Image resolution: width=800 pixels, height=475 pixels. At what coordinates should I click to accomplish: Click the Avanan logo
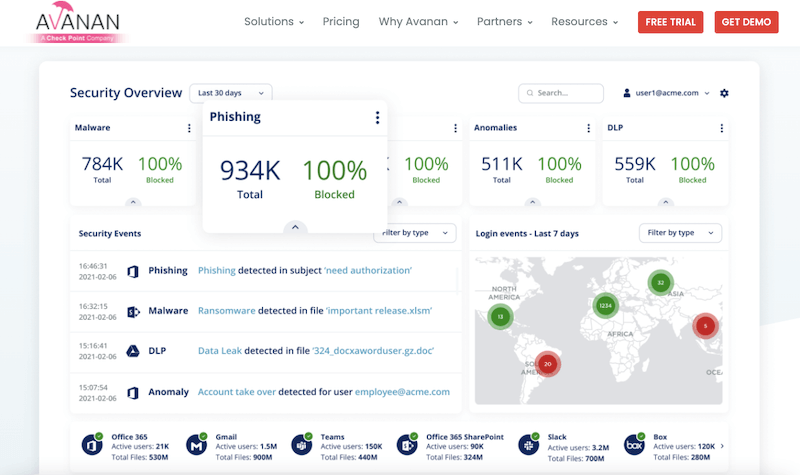78,22
